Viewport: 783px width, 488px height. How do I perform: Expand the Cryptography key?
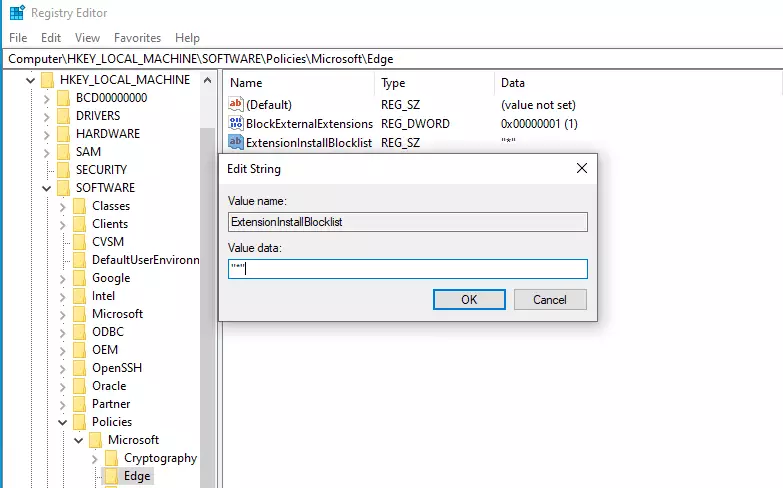click(x=94, y=459)
